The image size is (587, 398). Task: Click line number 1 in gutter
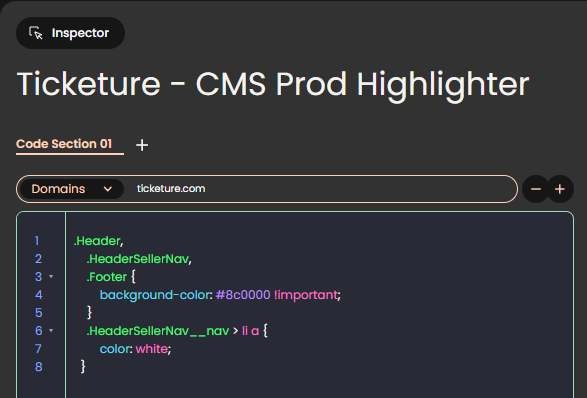37,241
